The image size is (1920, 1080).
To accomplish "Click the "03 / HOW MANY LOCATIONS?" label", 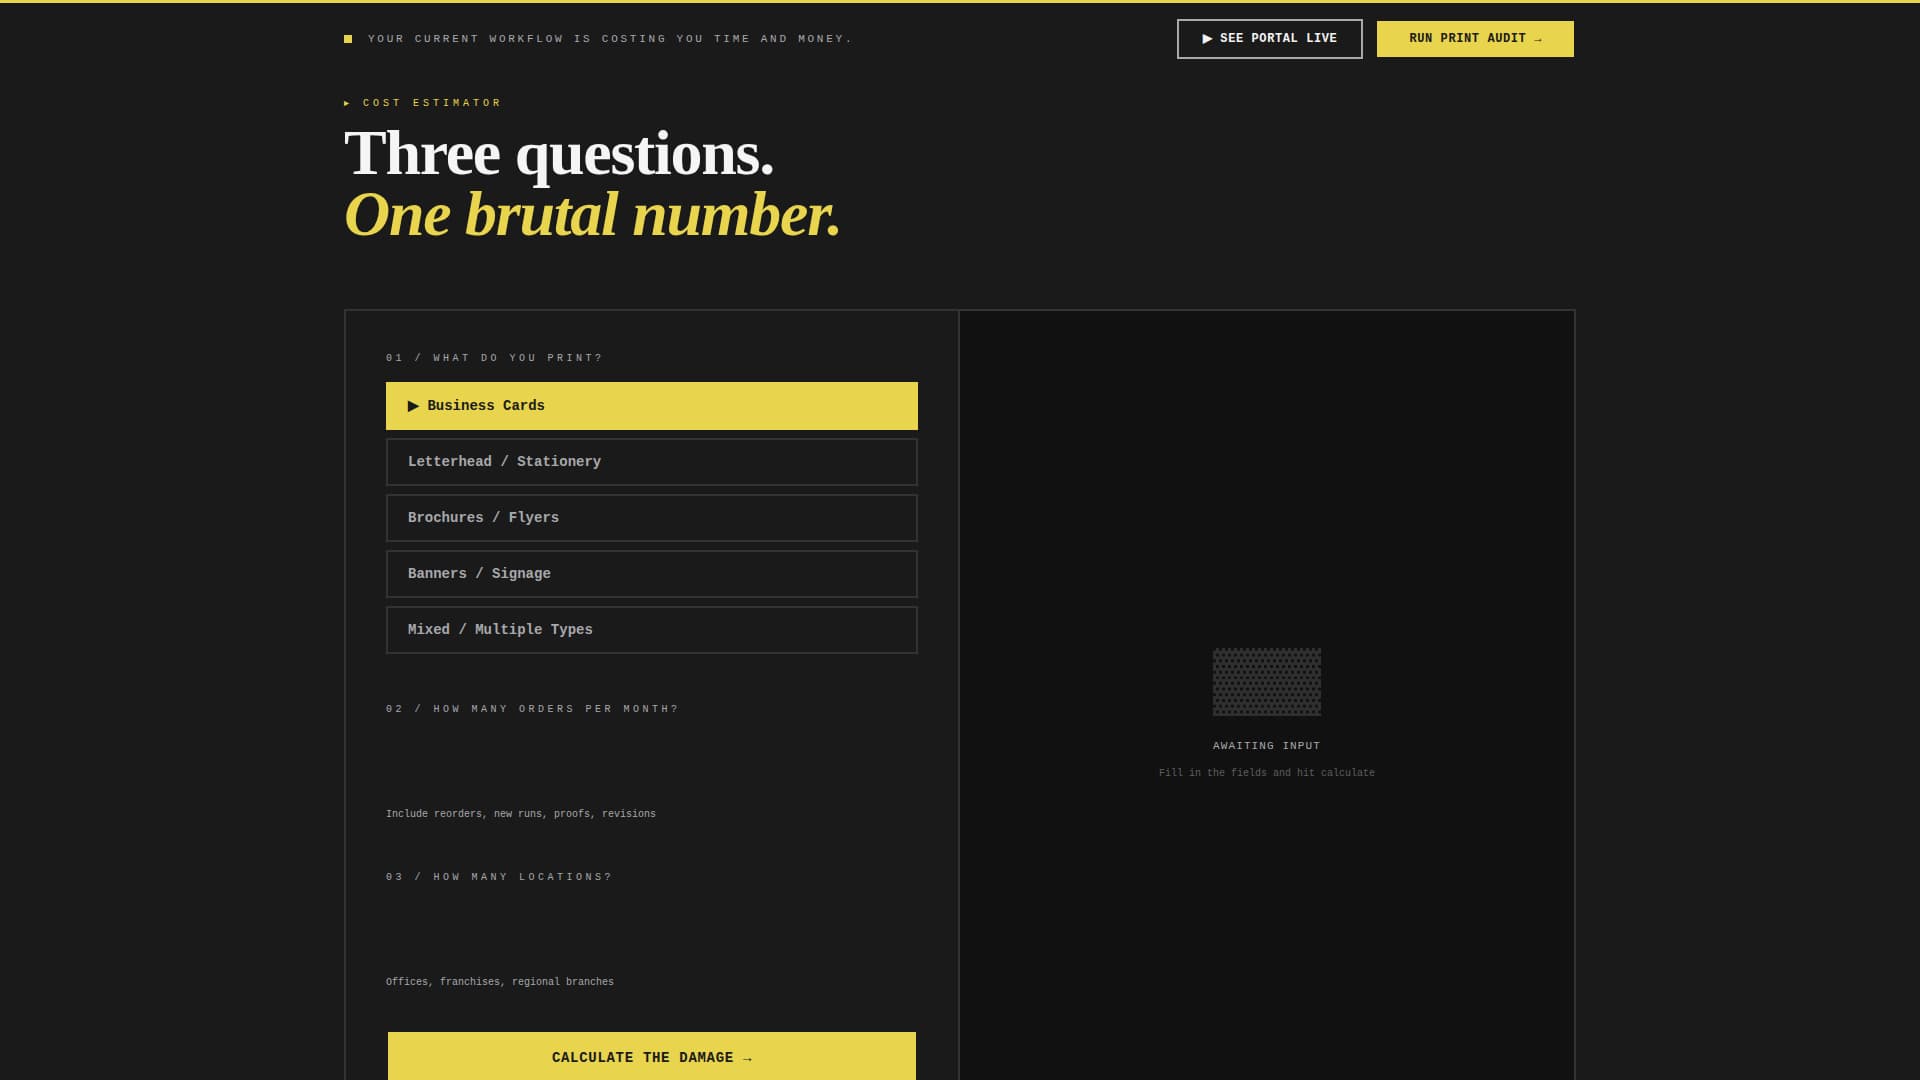I will [499, 877].
